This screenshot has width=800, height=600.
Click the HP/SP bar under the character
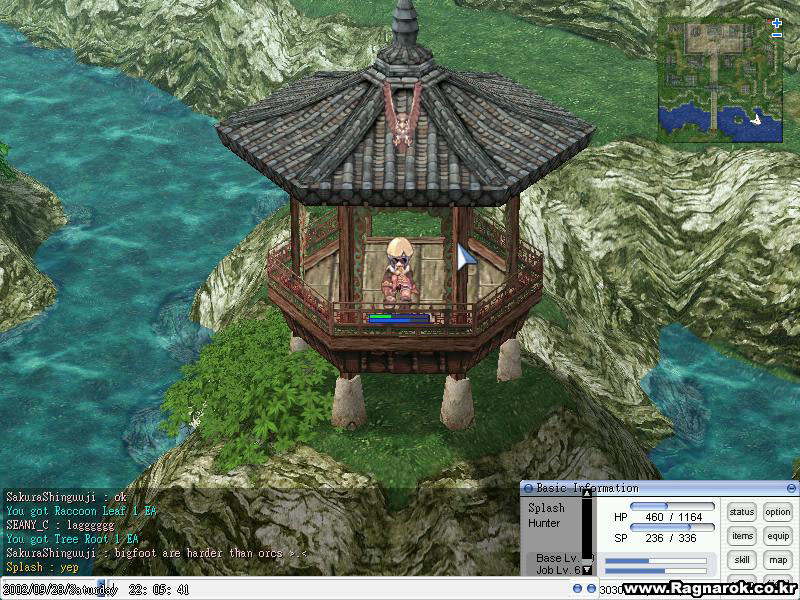pos(399,318)
